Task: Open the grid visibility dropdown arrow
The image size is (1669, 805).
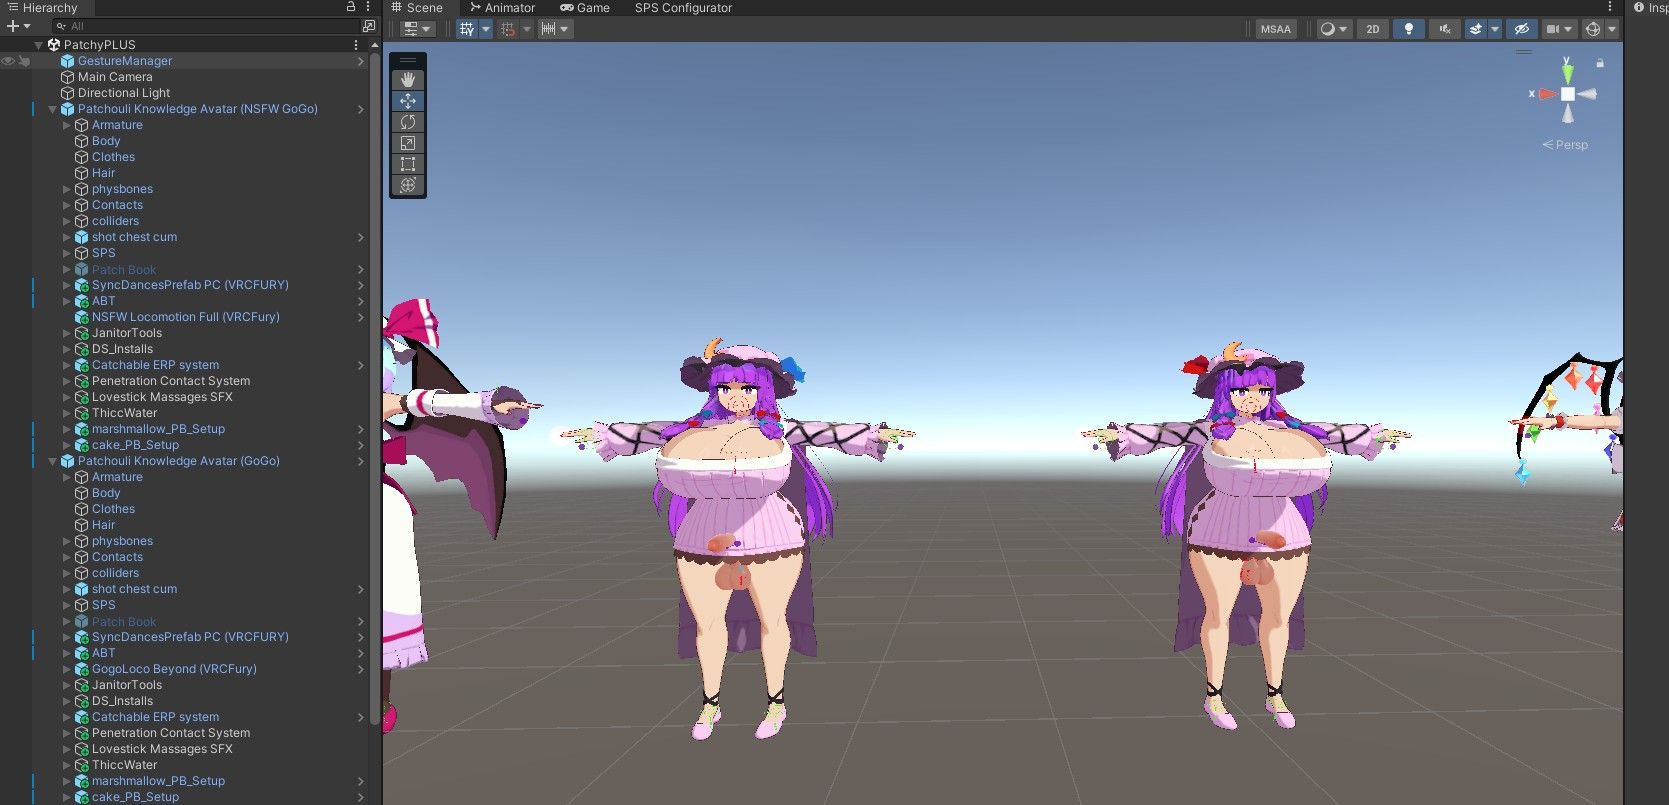Action: click(486, 29)
